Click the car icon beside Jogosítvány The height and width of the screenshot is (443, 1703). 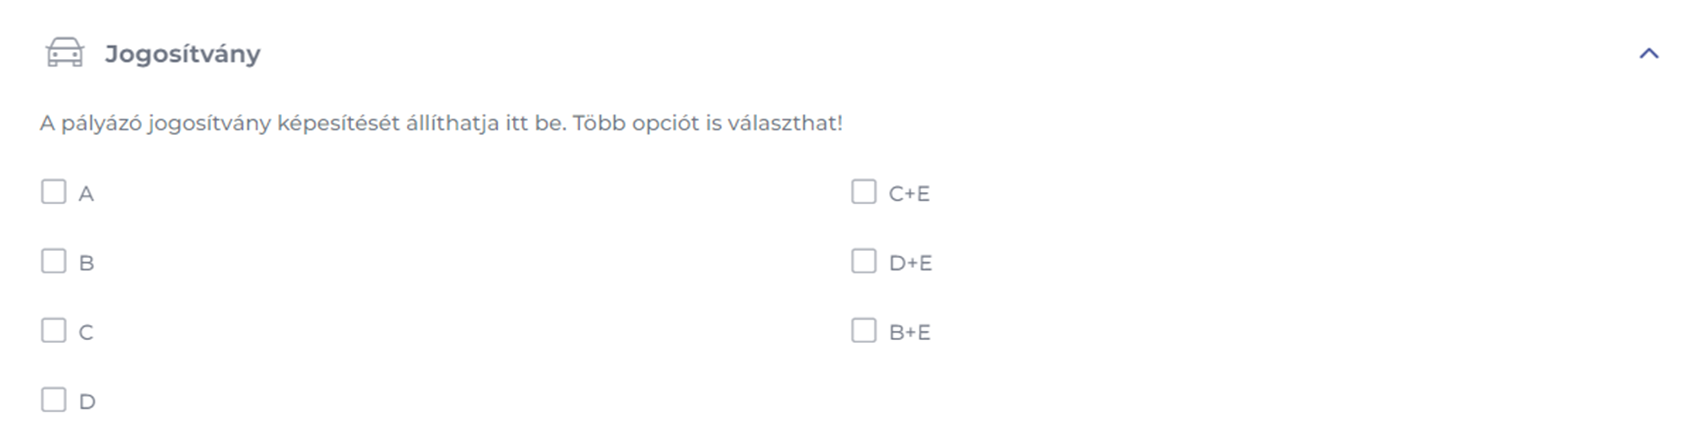point(65,53)
